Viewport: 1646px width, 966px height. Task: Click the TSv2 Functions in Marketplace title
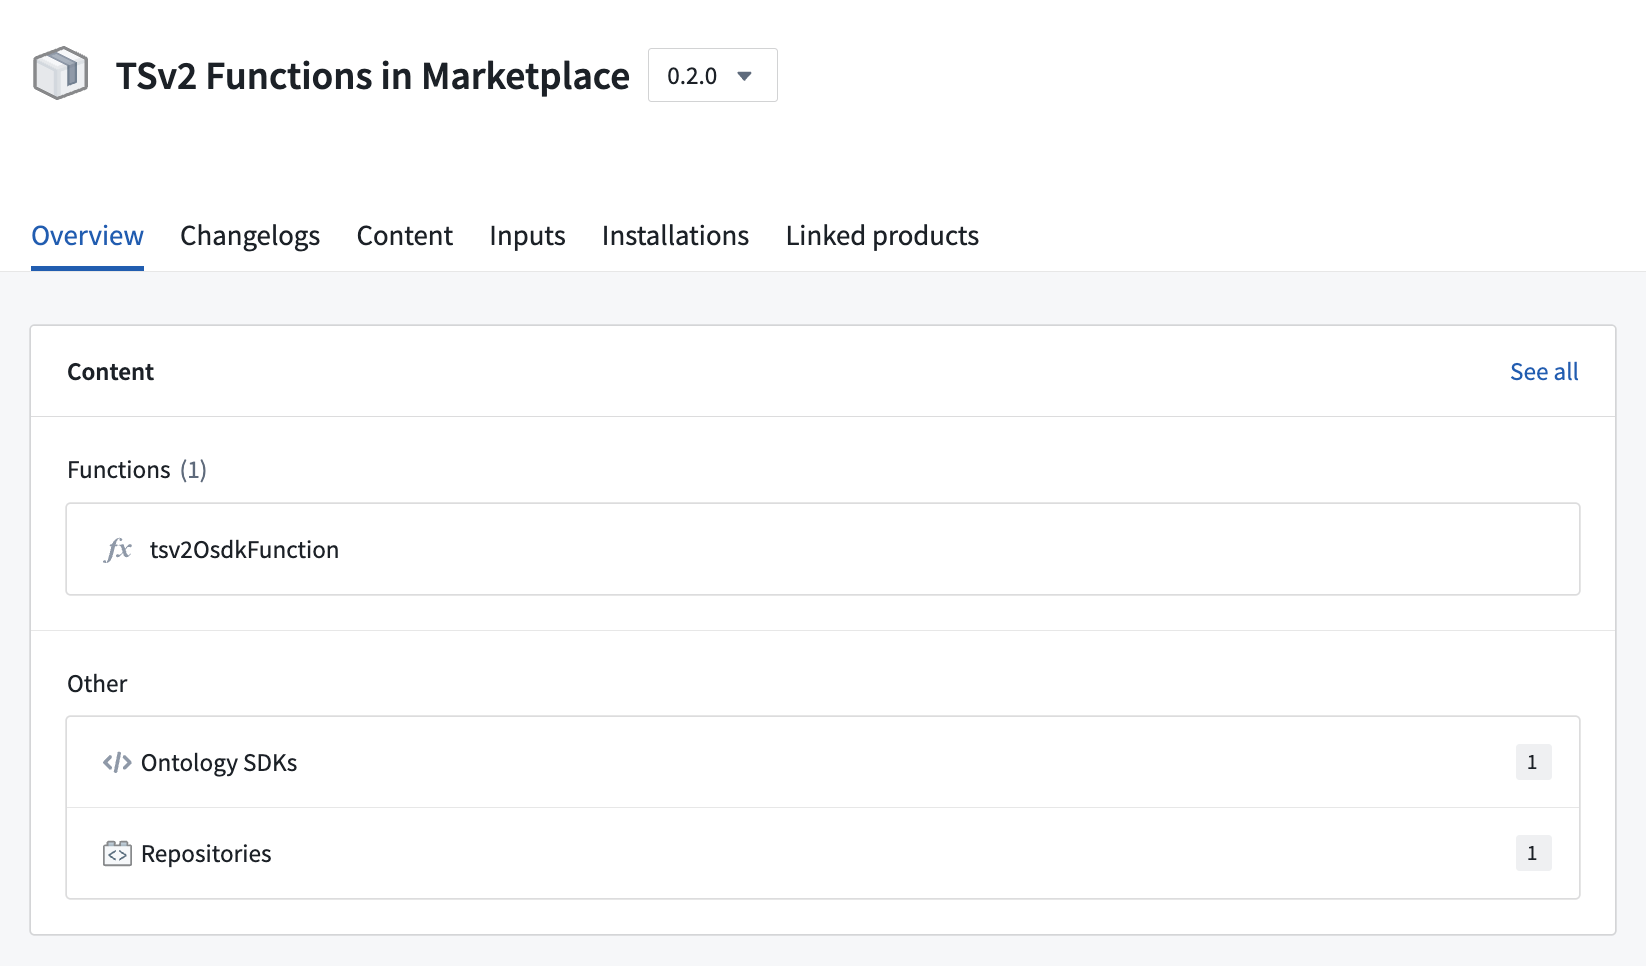click(372, 74)
